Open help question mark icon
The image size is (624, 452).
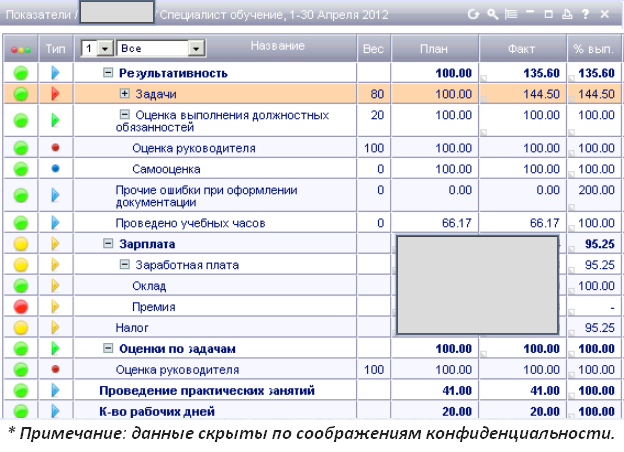pyautogui.click(x=585, y=14)
